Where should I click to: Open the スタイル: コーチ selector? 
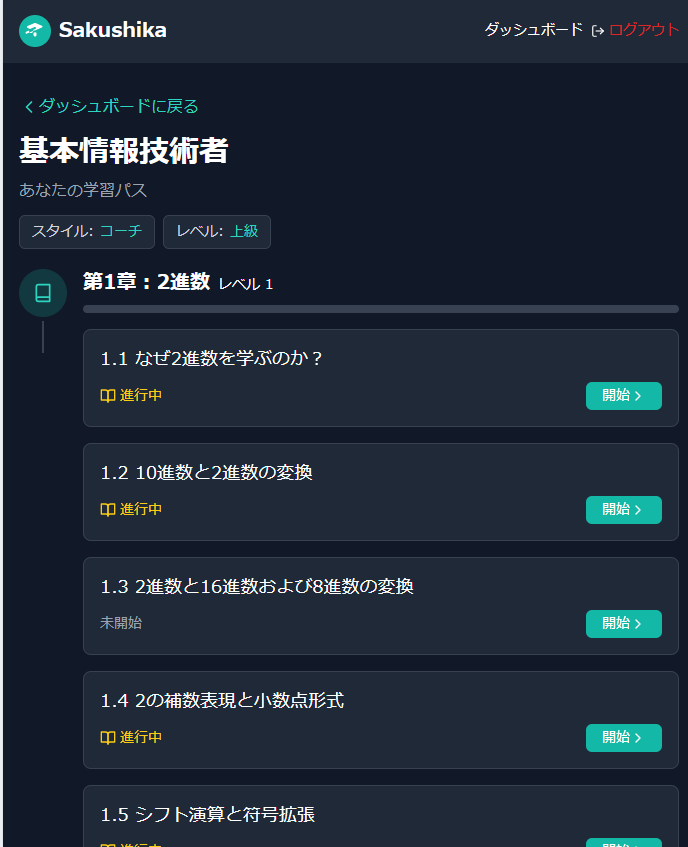pos(87,232)
